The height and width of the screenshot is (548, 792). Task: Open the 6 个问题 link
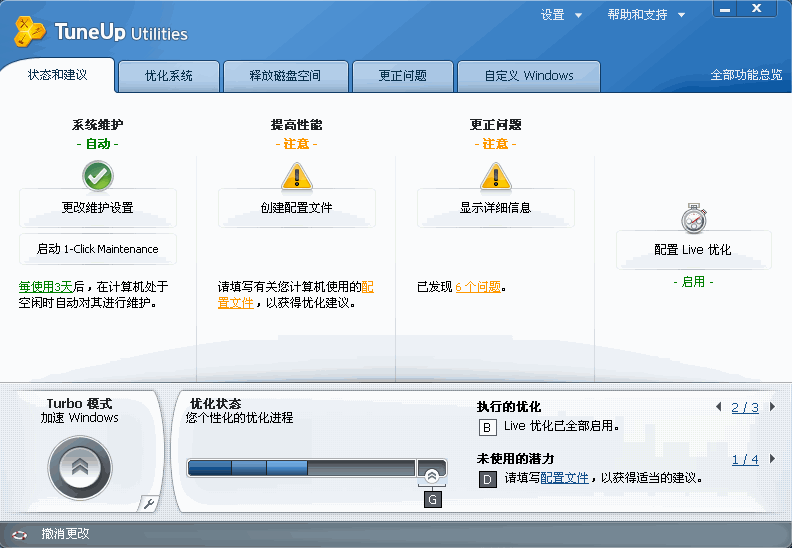tap(478, 287)
